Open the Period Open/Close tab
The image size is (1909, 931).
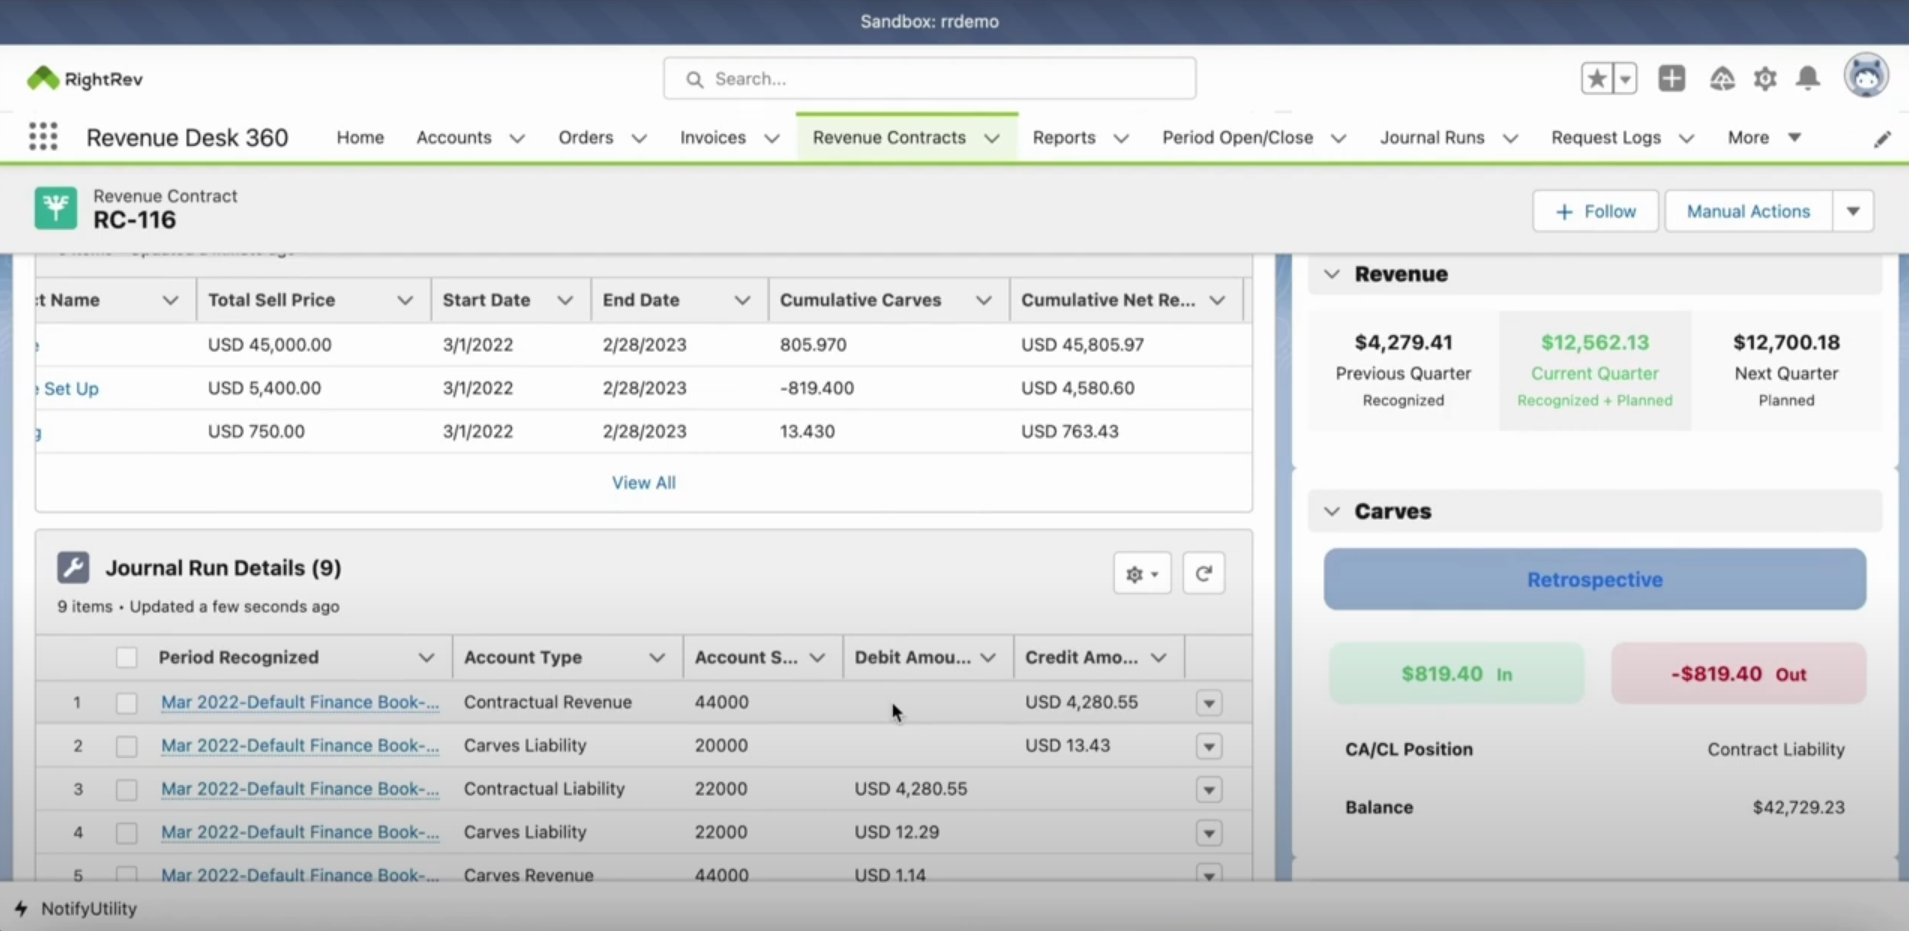tap(1237, 137)
